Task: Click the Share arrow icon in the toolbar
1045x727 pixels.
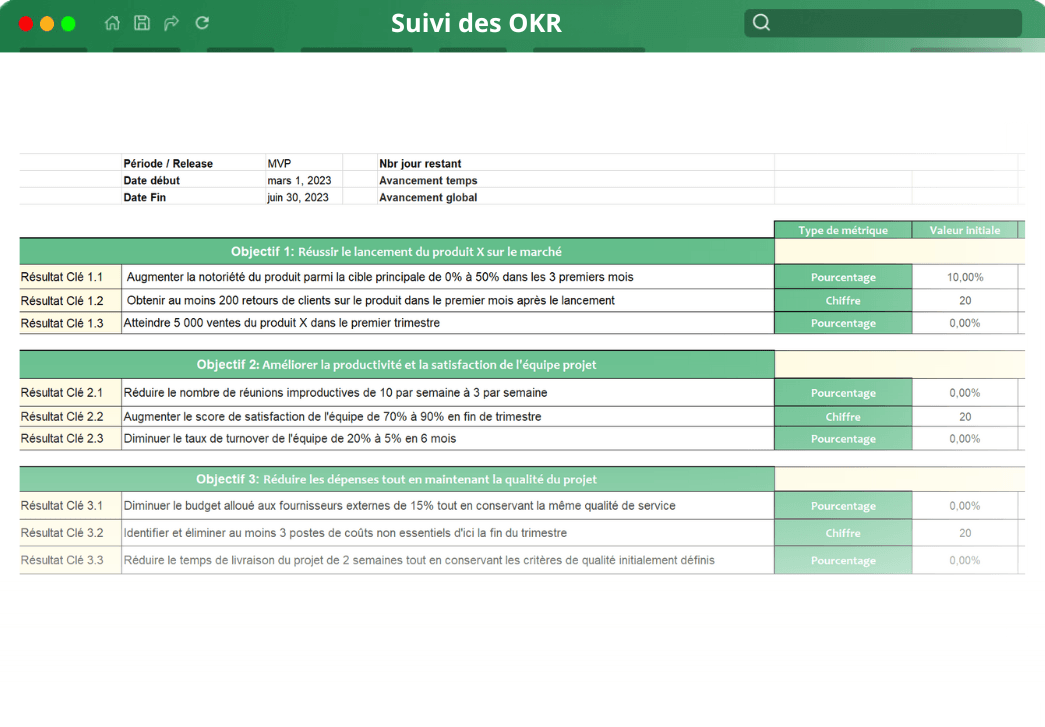Action: 171,22
